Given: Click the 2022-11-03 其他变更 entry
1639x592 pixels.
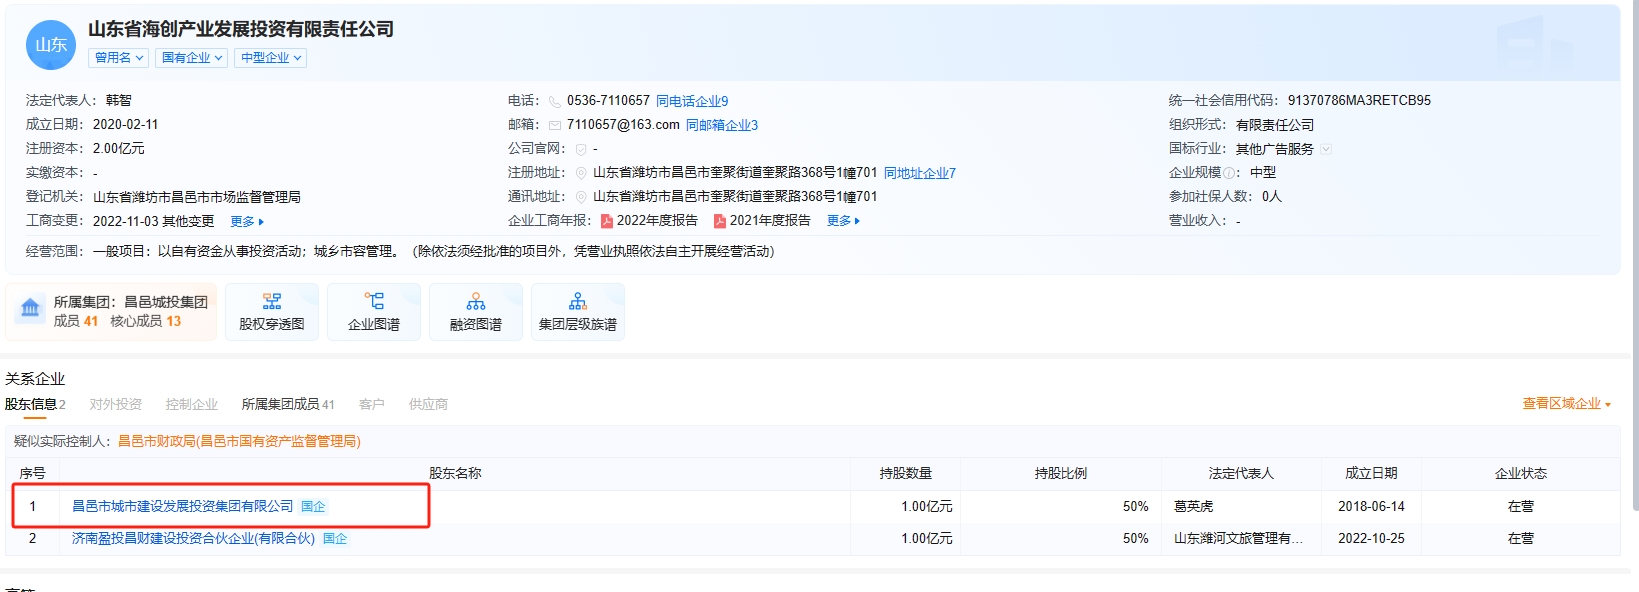Looking at the screenshot, I should (x=153, y=221).
